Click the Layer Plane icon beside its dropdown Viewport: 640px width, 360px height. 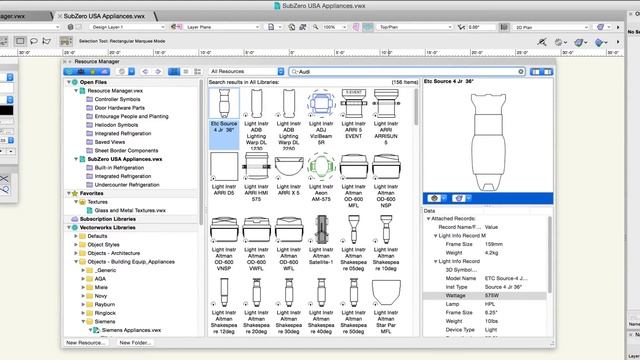[176, 27]
